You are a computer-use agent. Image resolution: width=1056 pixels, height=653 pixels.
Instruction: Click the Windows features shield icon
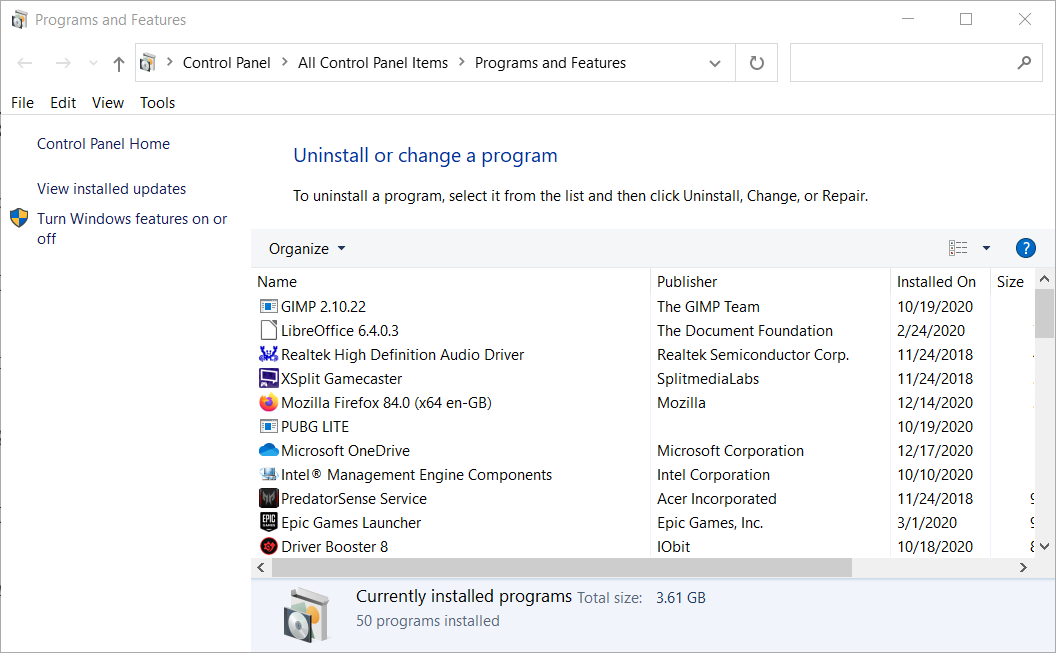click(19, 218)
